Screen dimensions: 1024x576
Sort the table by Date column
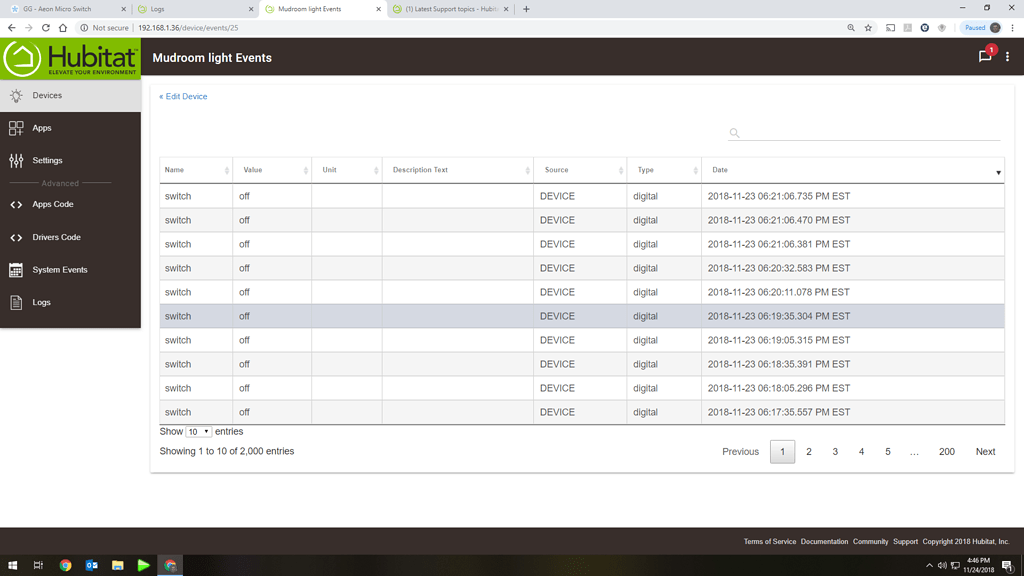coord(852,171)
